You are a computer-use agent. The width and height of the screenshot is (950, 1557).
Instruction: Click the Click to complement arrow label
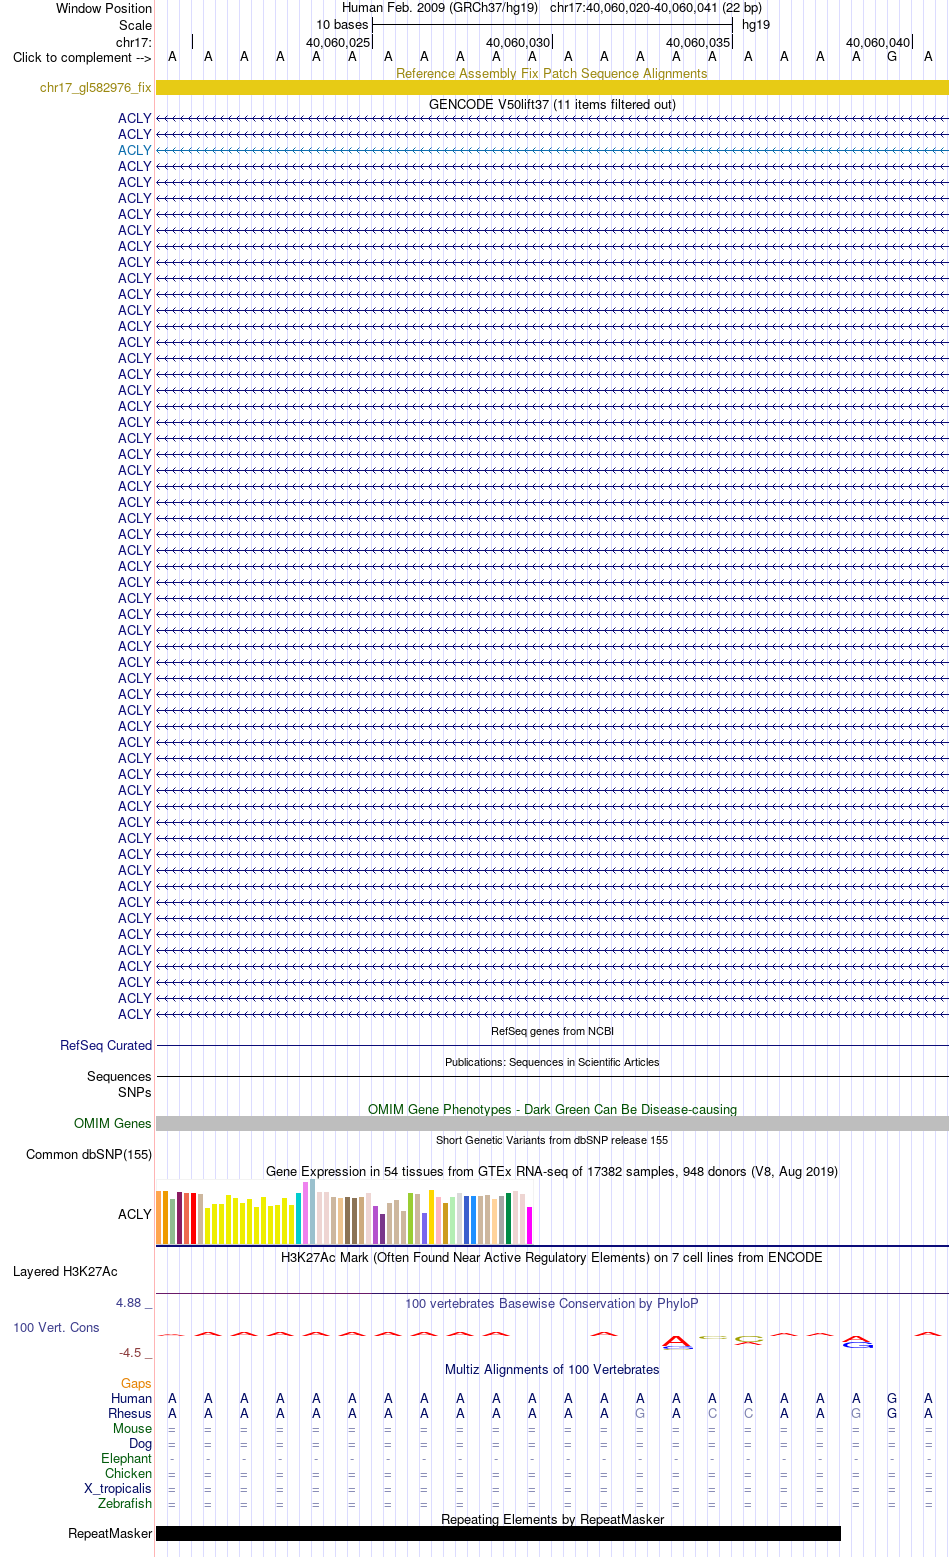(x=82, y=57)
